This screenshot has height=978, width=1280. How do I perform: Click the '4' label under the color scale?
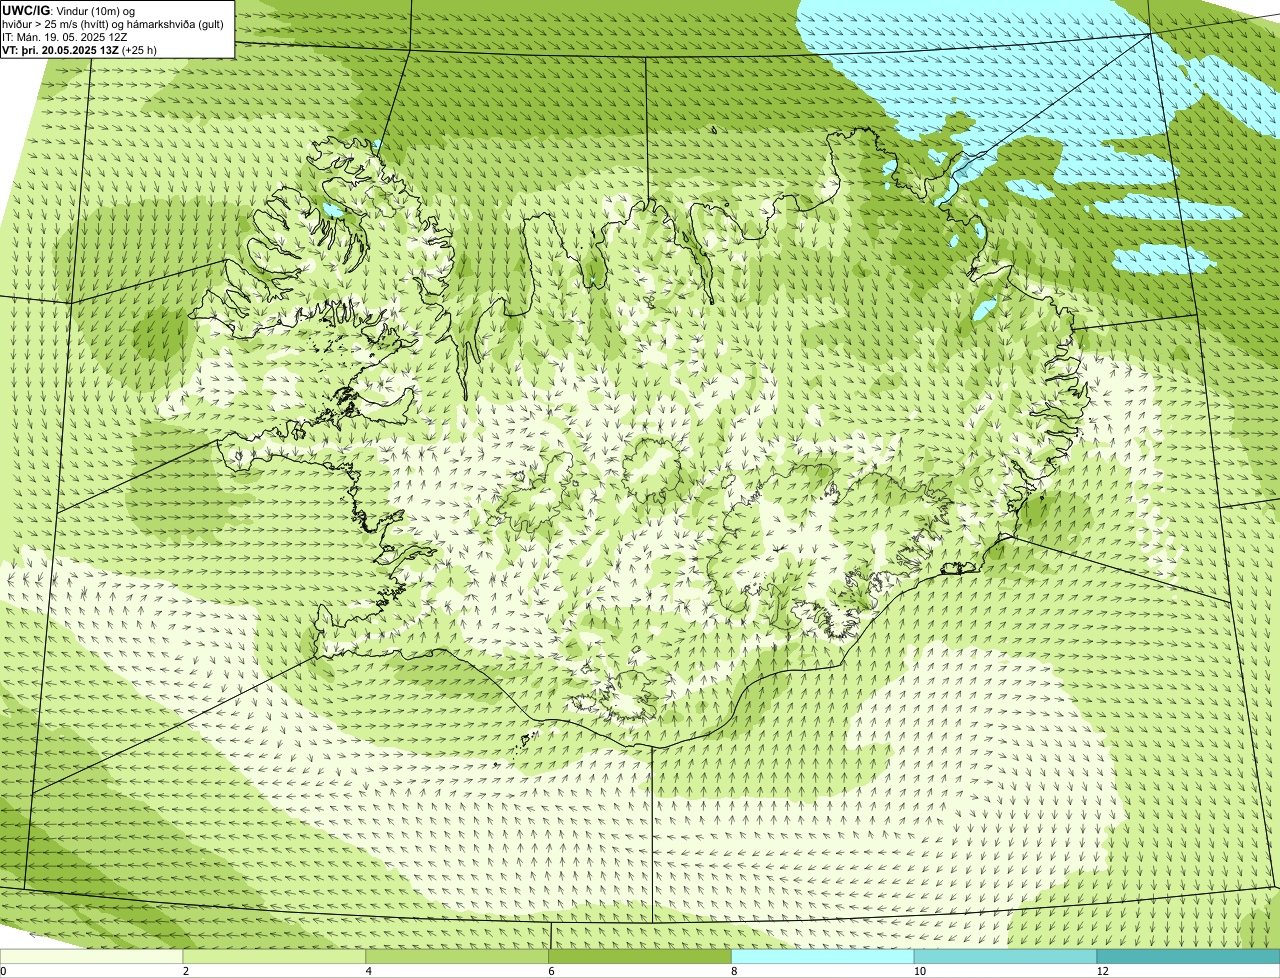tap(369, 971)
